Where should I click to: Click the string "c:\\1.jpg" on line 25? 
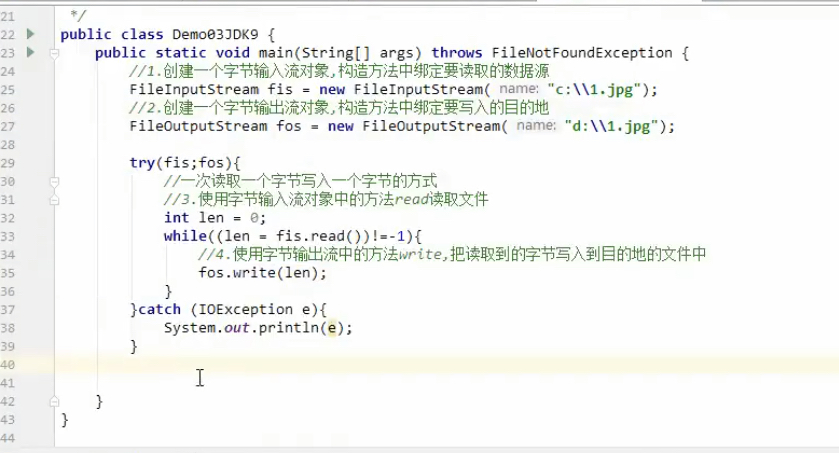pyautogui.click(x=594, y=90)
